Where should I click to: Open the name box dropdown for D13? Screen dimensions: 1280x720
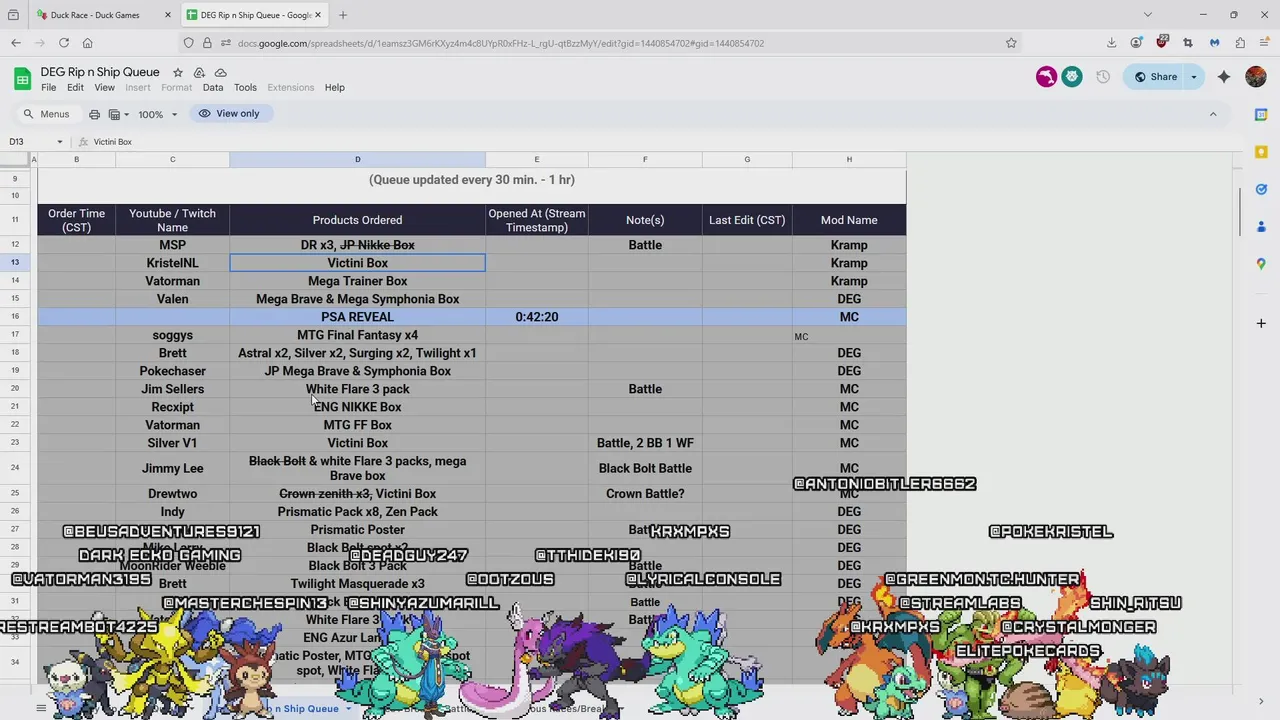[59, 142]
